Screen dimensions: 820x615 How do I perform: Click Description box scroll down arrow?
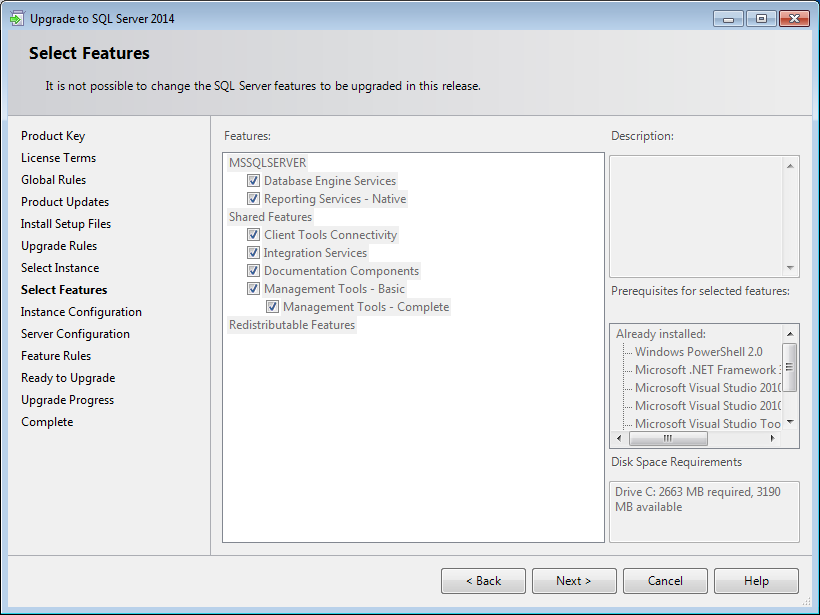pyautogui.click(x=790, y=268)
